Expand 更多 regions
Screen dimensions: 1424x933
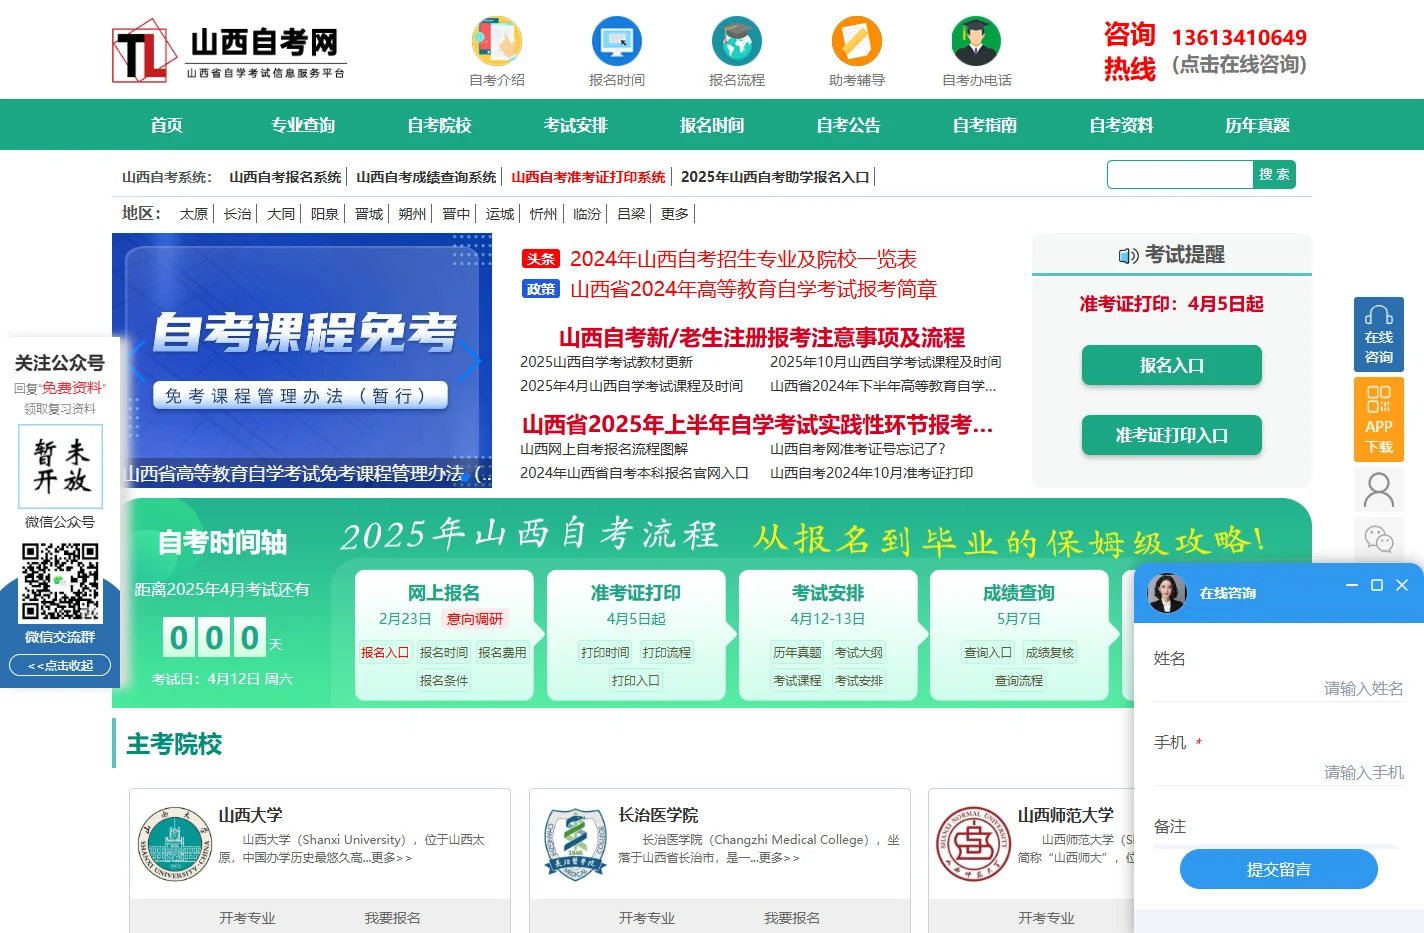tap(675, 214)
